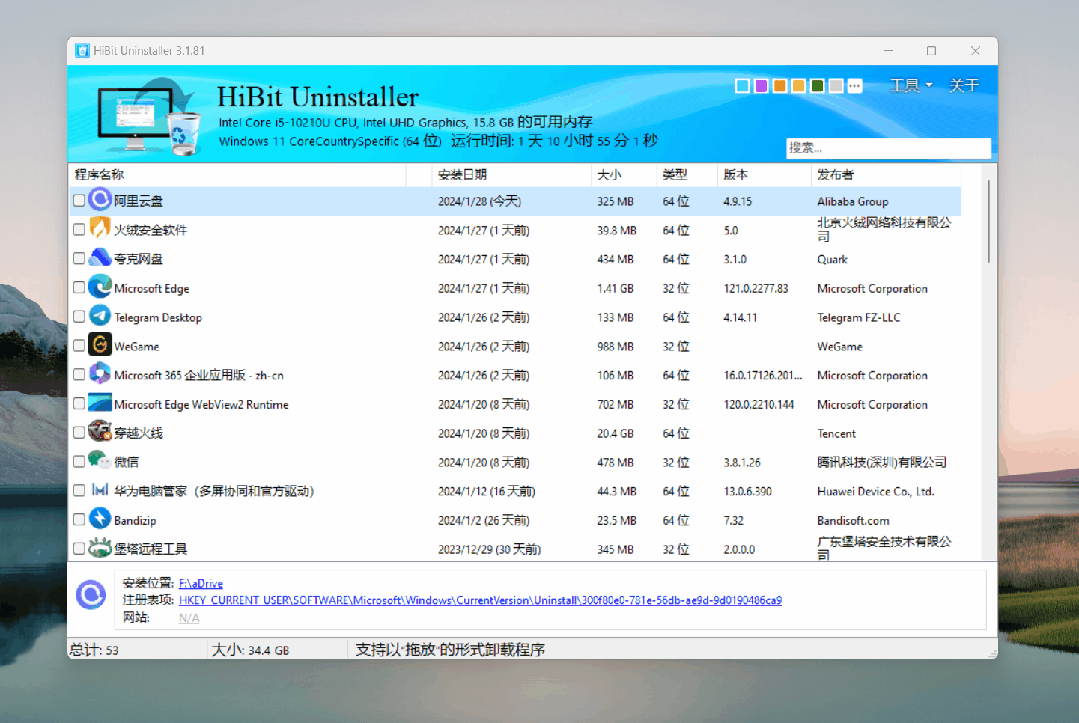Viewport: 1079px width, 723px height.
Task: Click the 大小: 34.4 GB status entry
Action: point(250,650)
